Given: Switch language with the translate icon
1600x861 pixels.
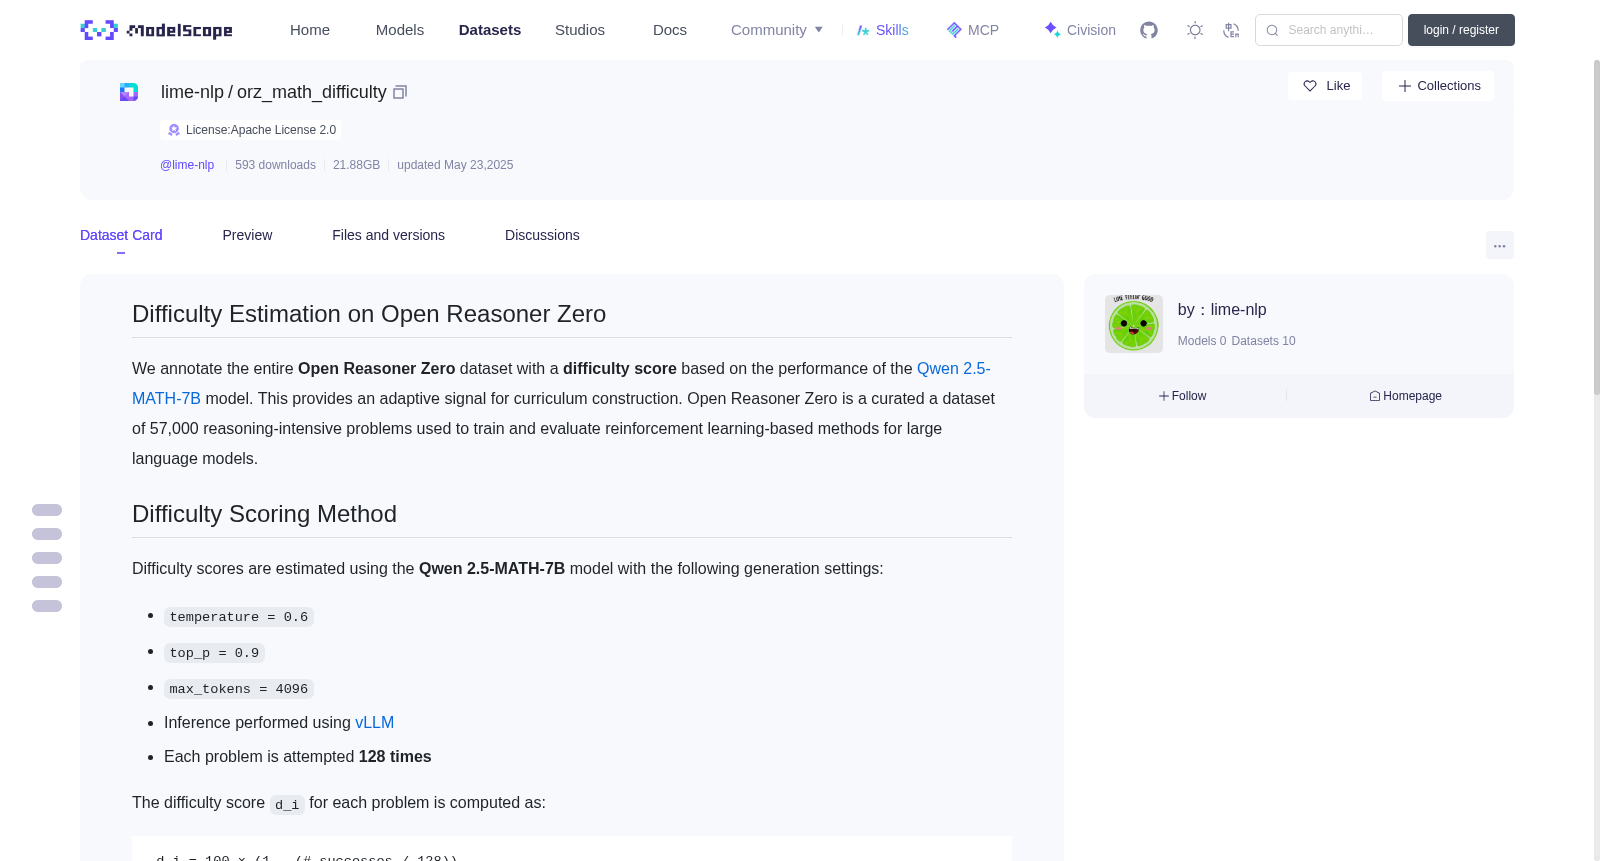Looking at the screenshot, I should click(1231, 30).
